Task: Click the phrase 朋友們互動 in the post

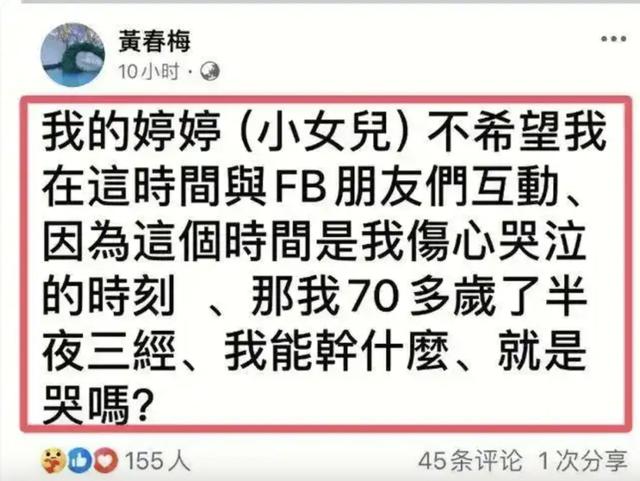Action: tap(446, 187)
